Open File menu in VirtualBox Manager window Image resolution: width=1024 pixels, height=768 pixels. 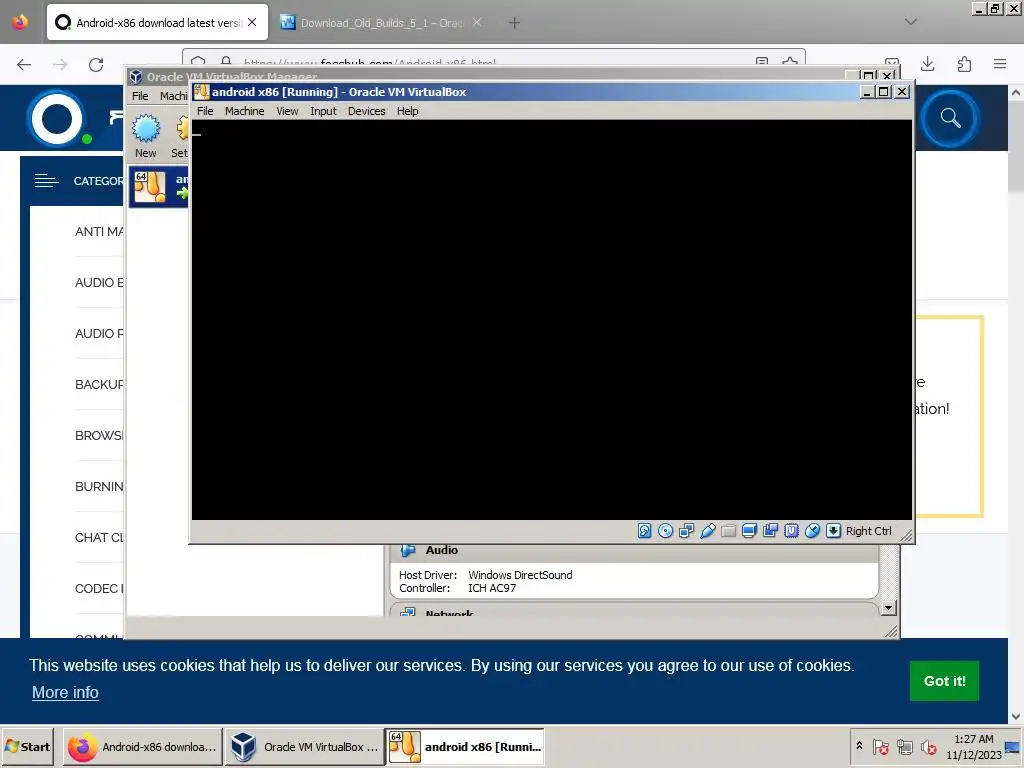[140, 96]
